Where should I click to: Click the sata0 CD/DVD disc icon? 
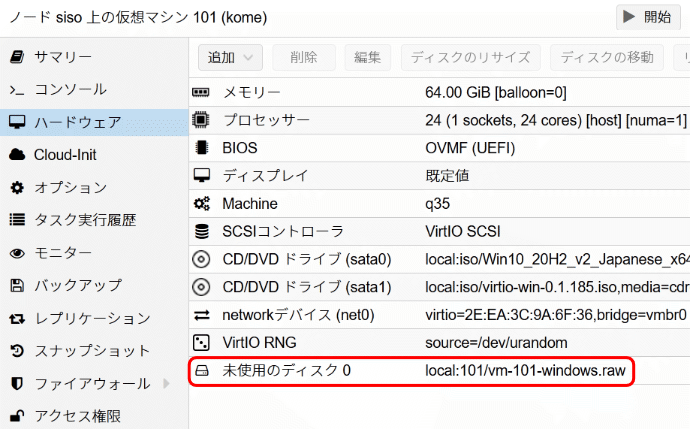tap(201, 260)
